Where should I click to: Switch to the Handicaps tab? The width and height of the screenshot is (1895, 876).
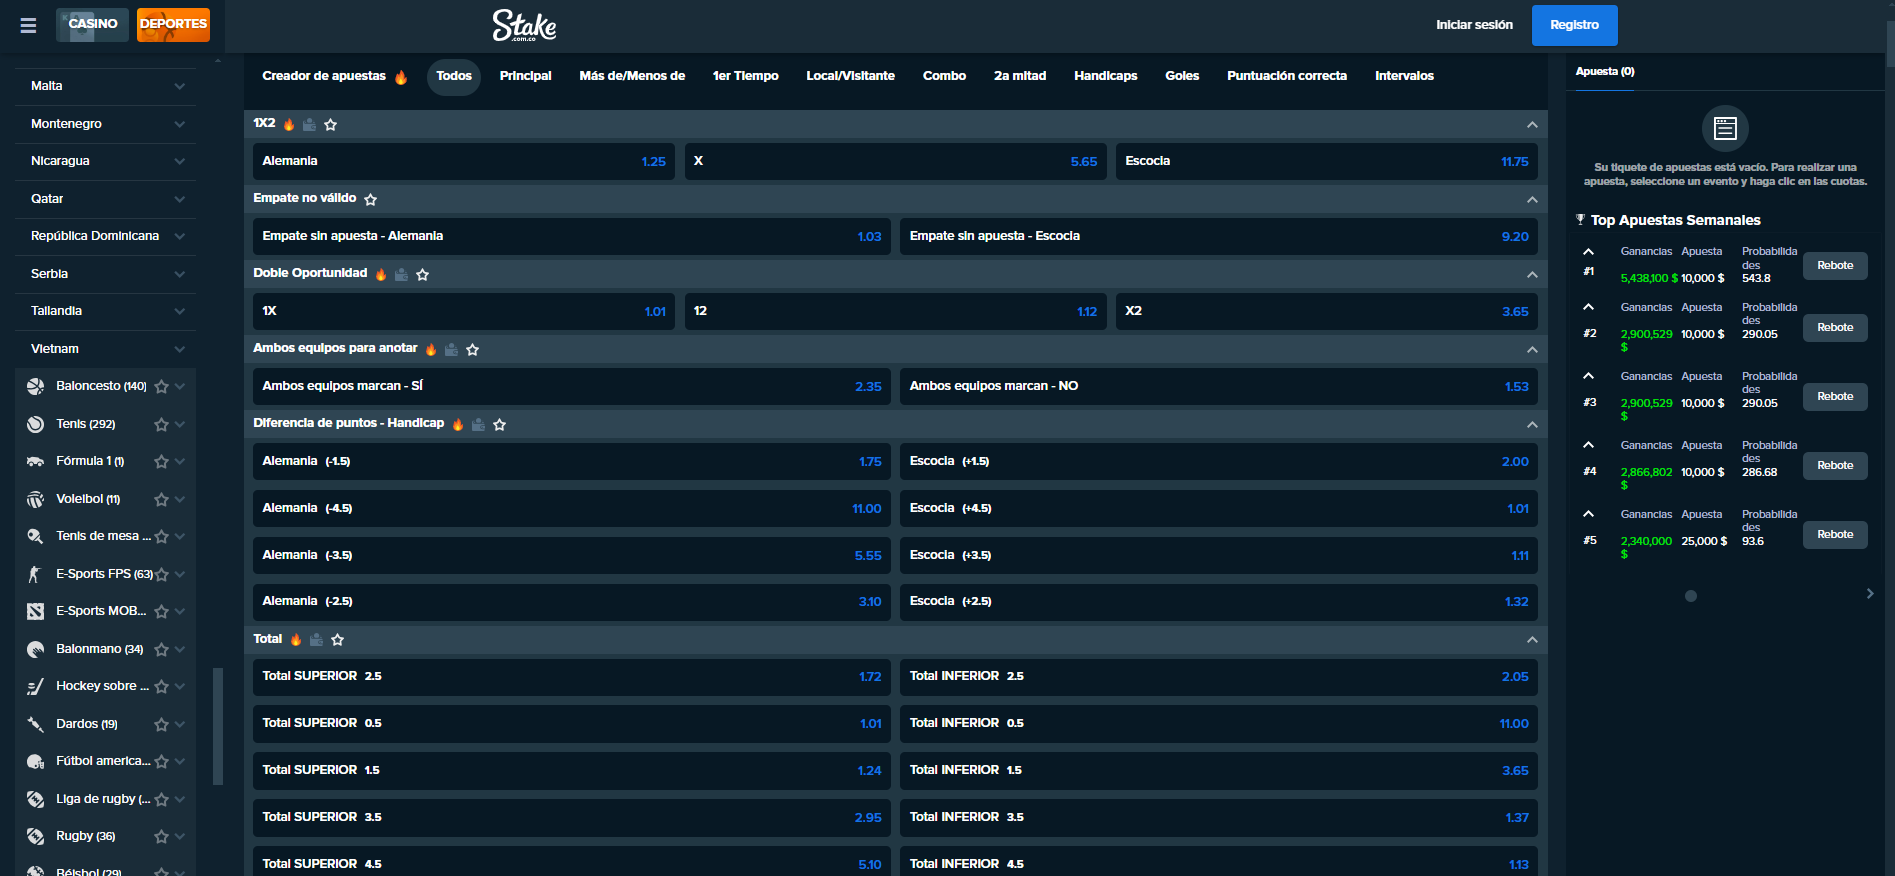[x=1105, y=76]
